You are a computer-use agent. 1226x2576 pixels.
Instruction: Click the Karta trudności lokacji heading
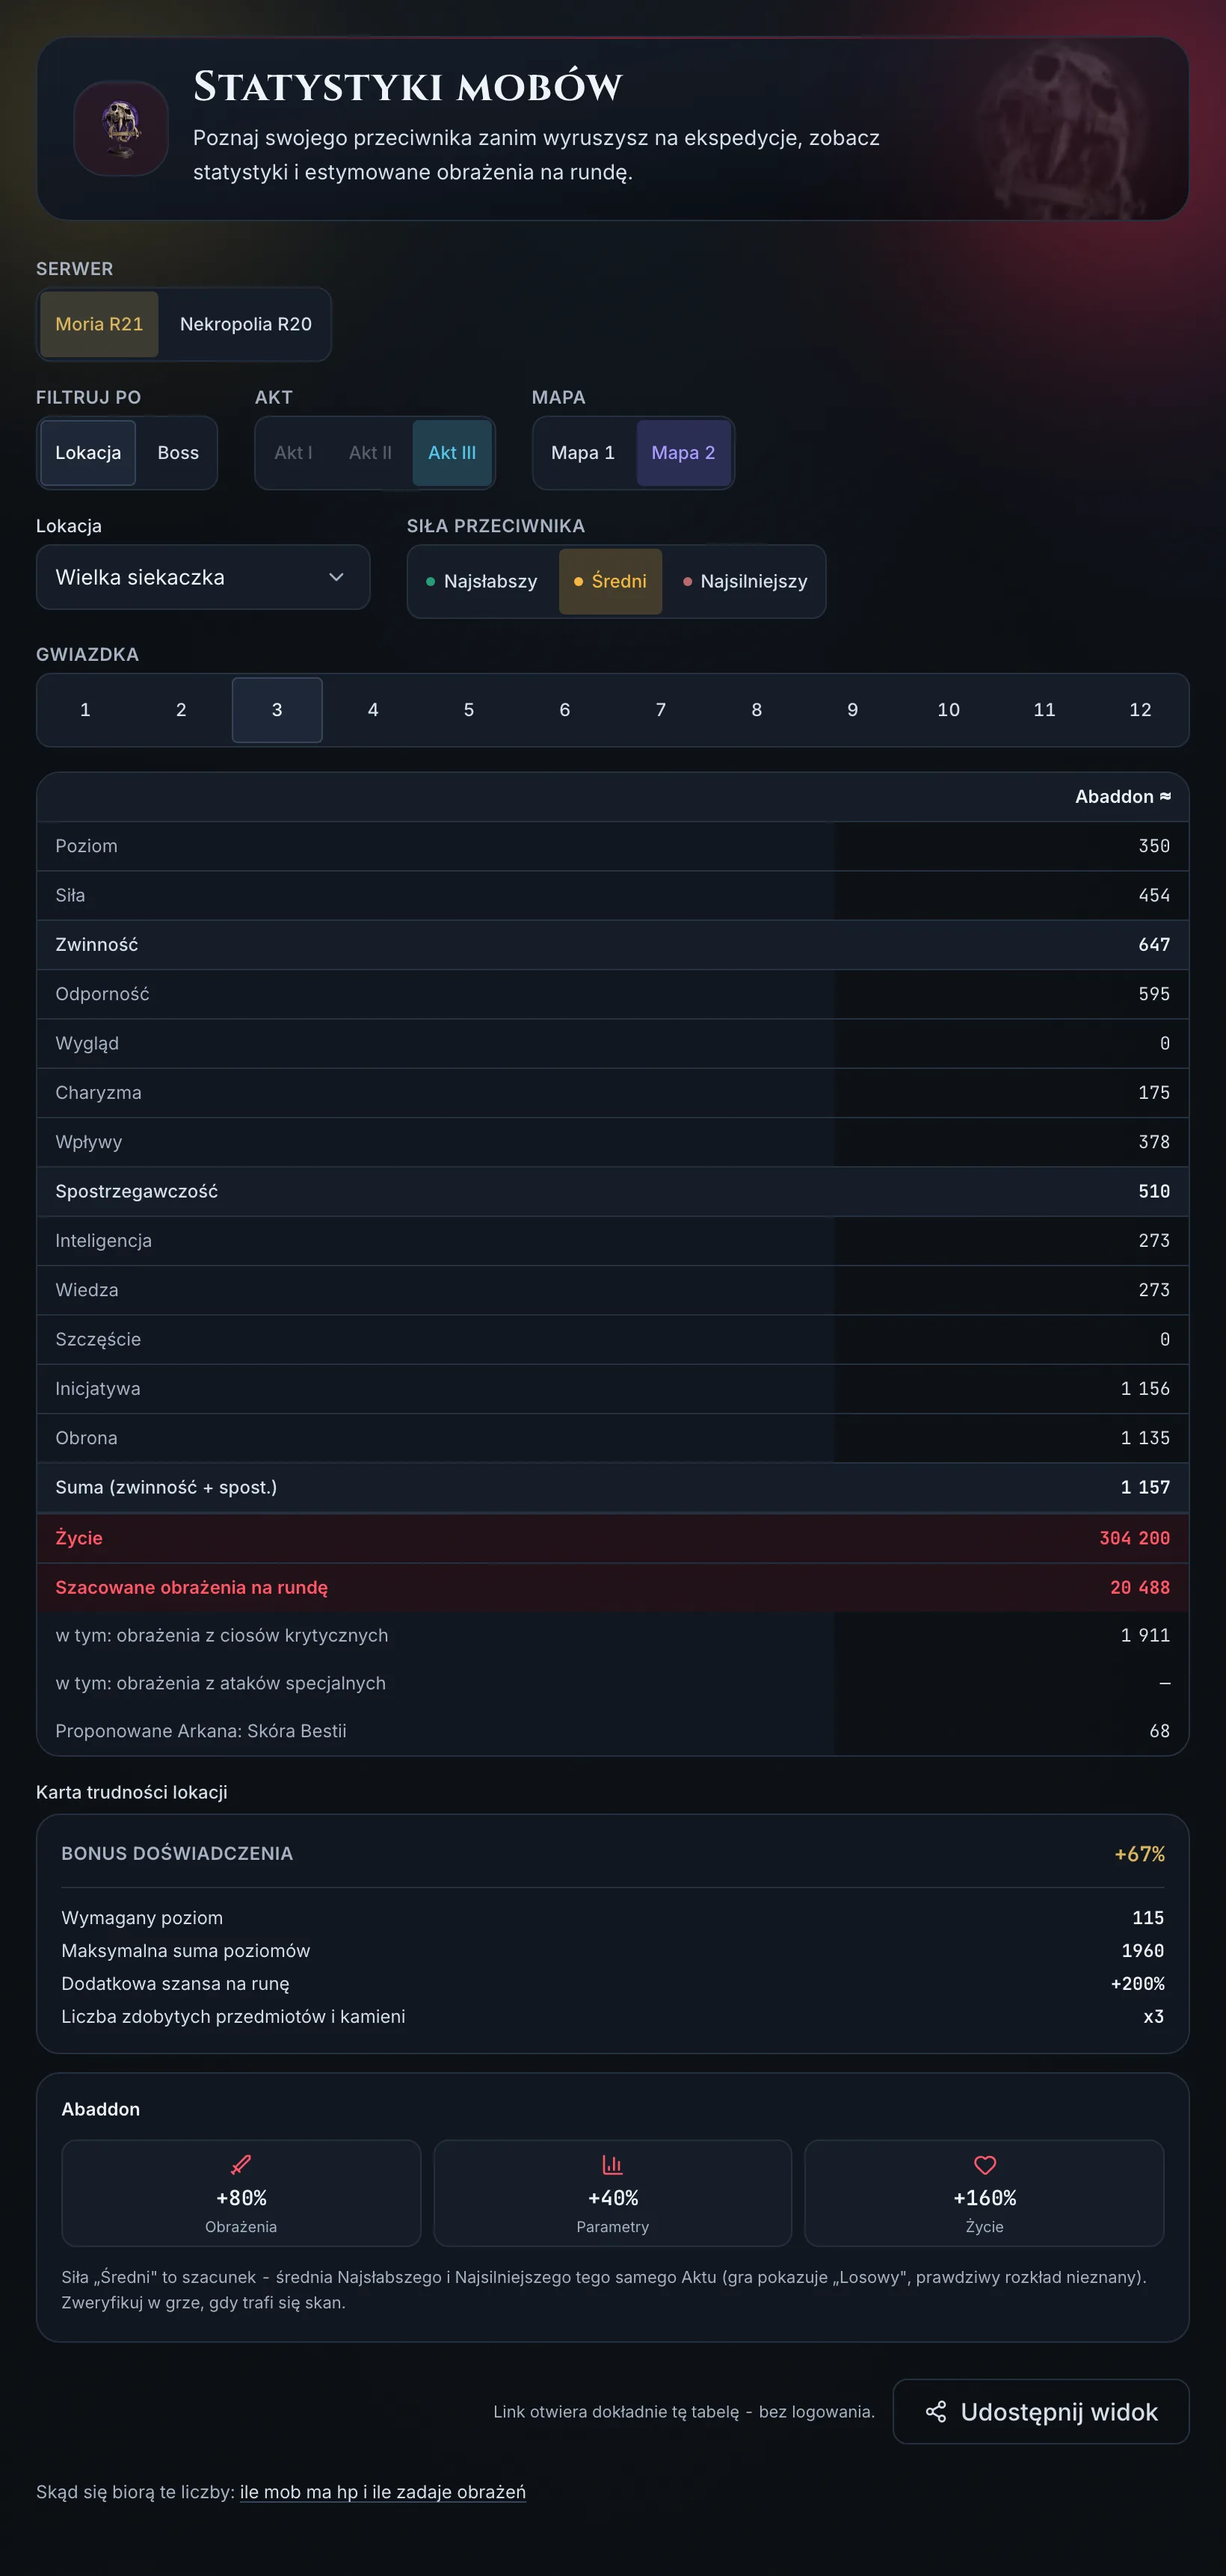(132, 1792)
